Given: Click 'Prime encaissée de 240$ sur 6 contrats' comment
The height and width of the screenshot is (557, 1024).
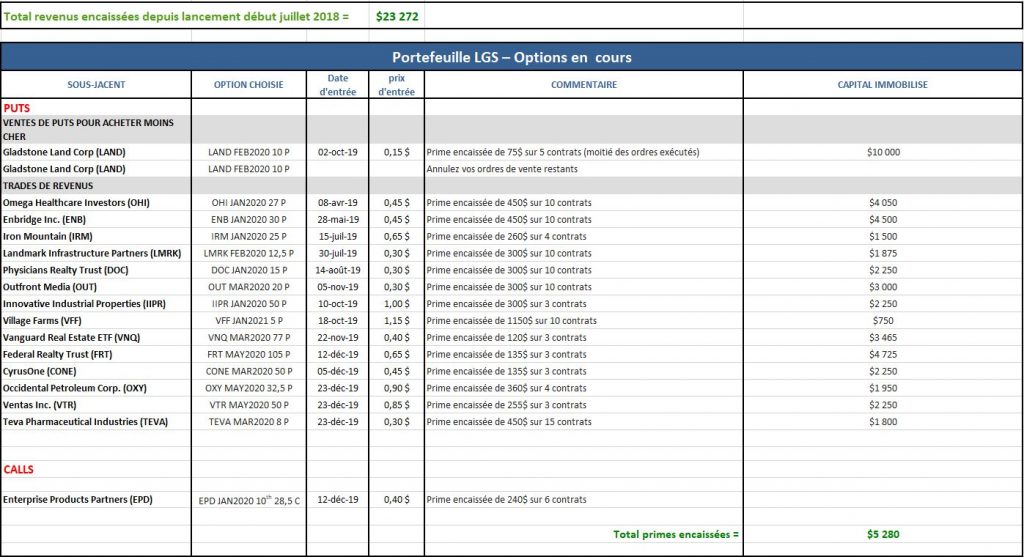Looking at the screenshot, I should pos(506,500).
